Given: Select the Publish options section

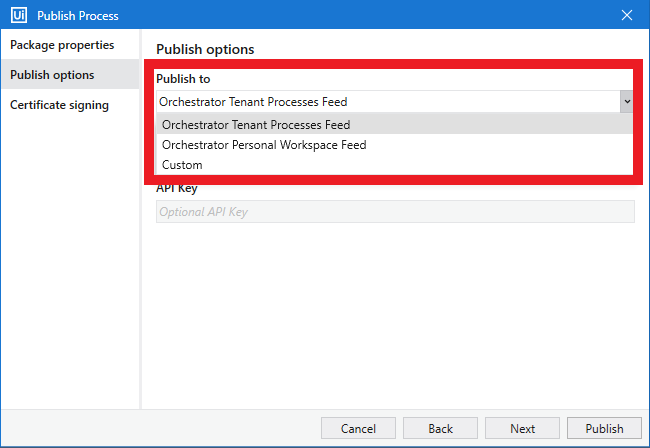Looking at the screenshot, I should 70,75.
